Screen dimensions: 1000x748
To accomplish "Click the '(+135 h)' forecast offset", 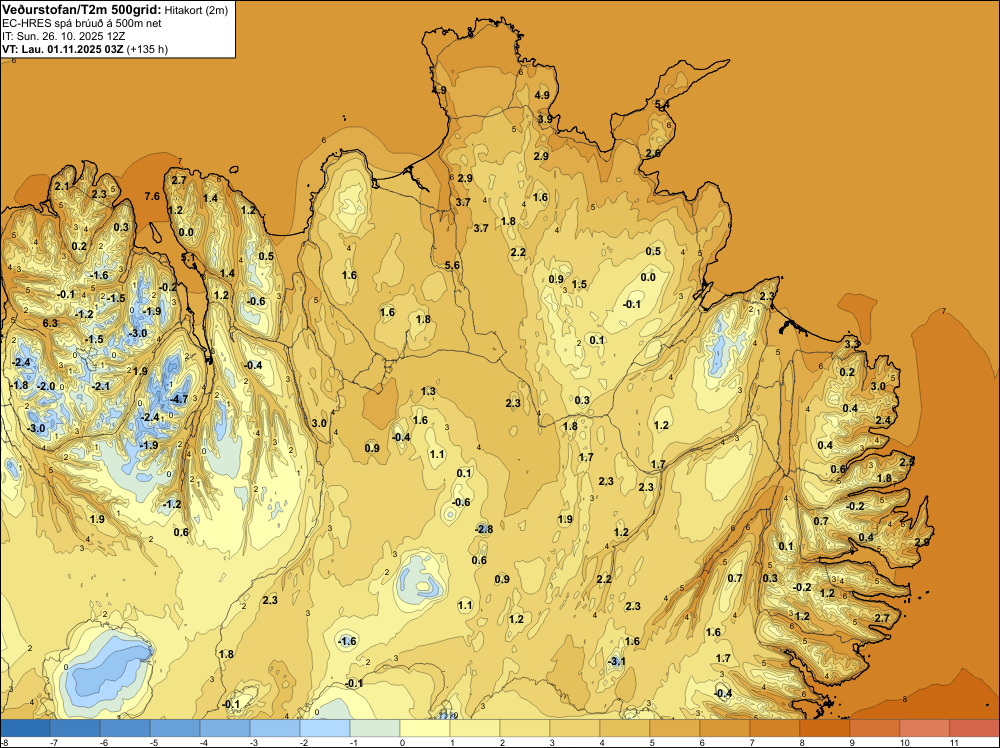I will coord(148,49).
